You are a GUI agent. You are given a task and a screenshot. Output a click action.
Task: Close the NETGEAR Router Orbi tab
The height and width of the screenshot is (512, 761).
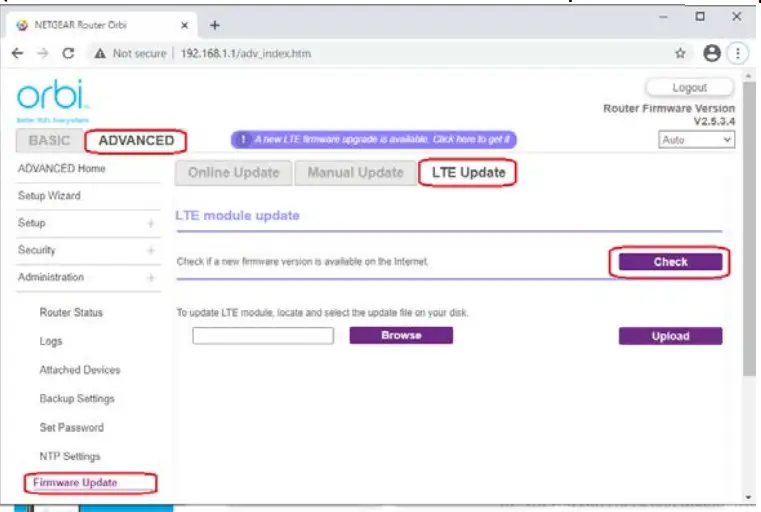coord(184,25)
